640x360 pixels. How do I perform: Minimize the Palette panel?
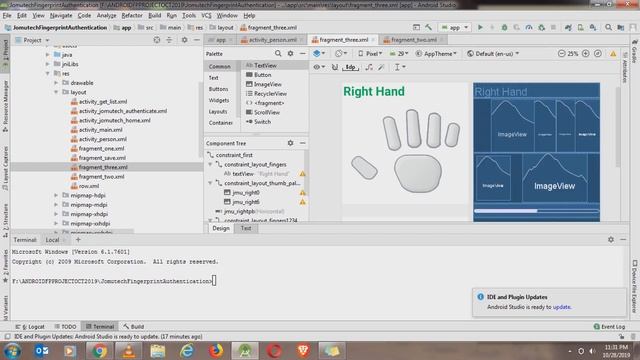pyautogui.click(x=302, y=53)
